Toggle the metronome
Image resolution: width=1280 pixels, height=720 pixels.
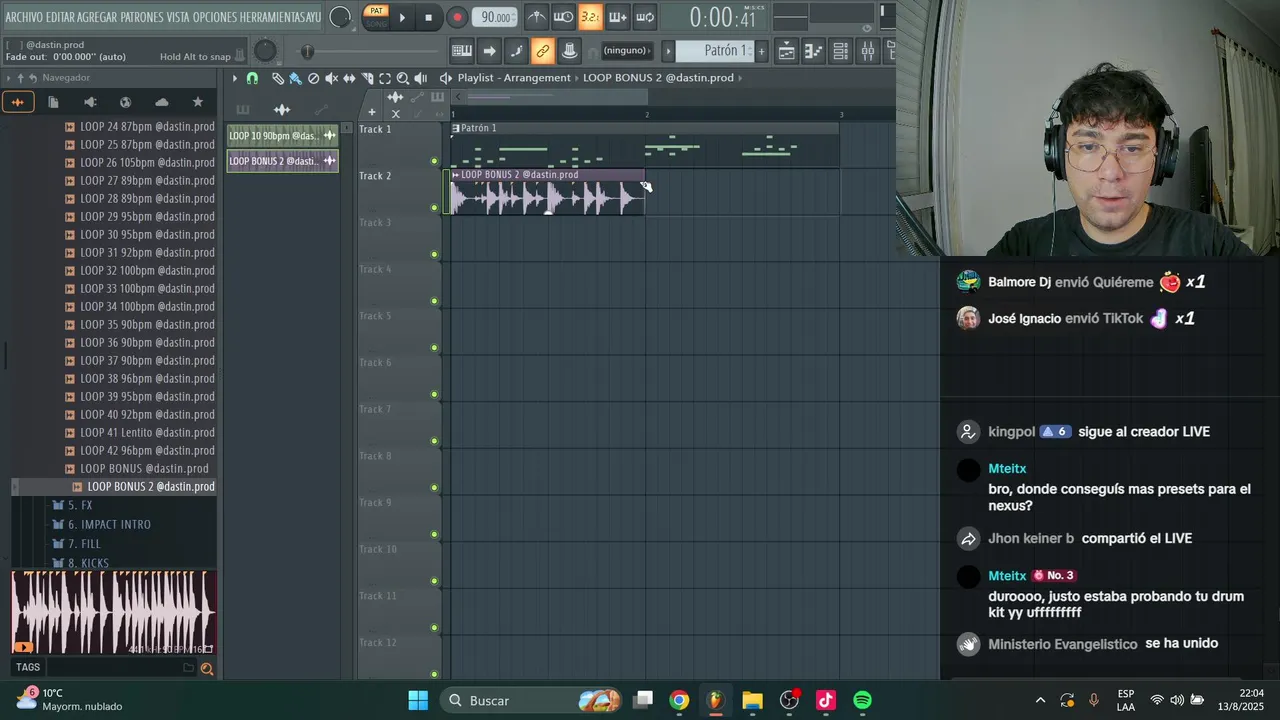pos(537,17)
